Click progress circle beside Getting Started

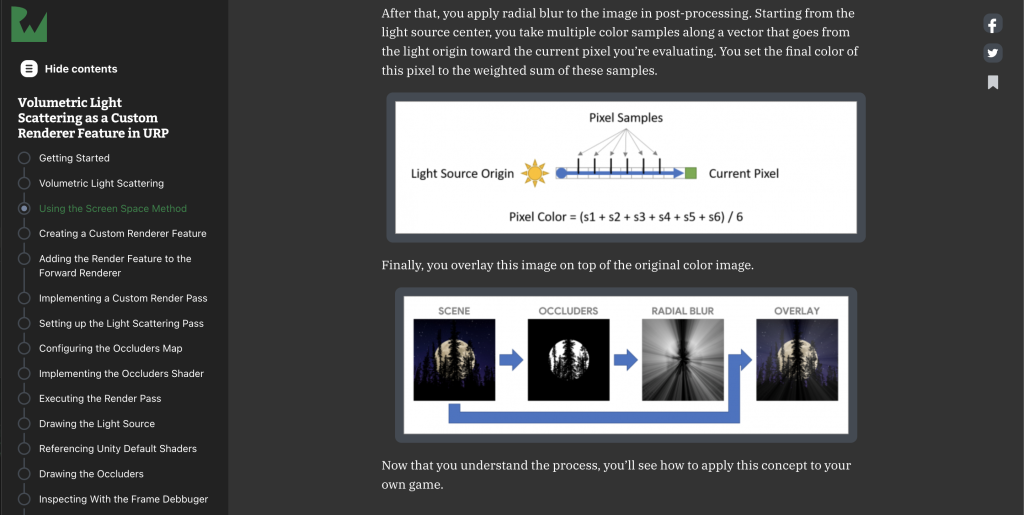point(24,158)
